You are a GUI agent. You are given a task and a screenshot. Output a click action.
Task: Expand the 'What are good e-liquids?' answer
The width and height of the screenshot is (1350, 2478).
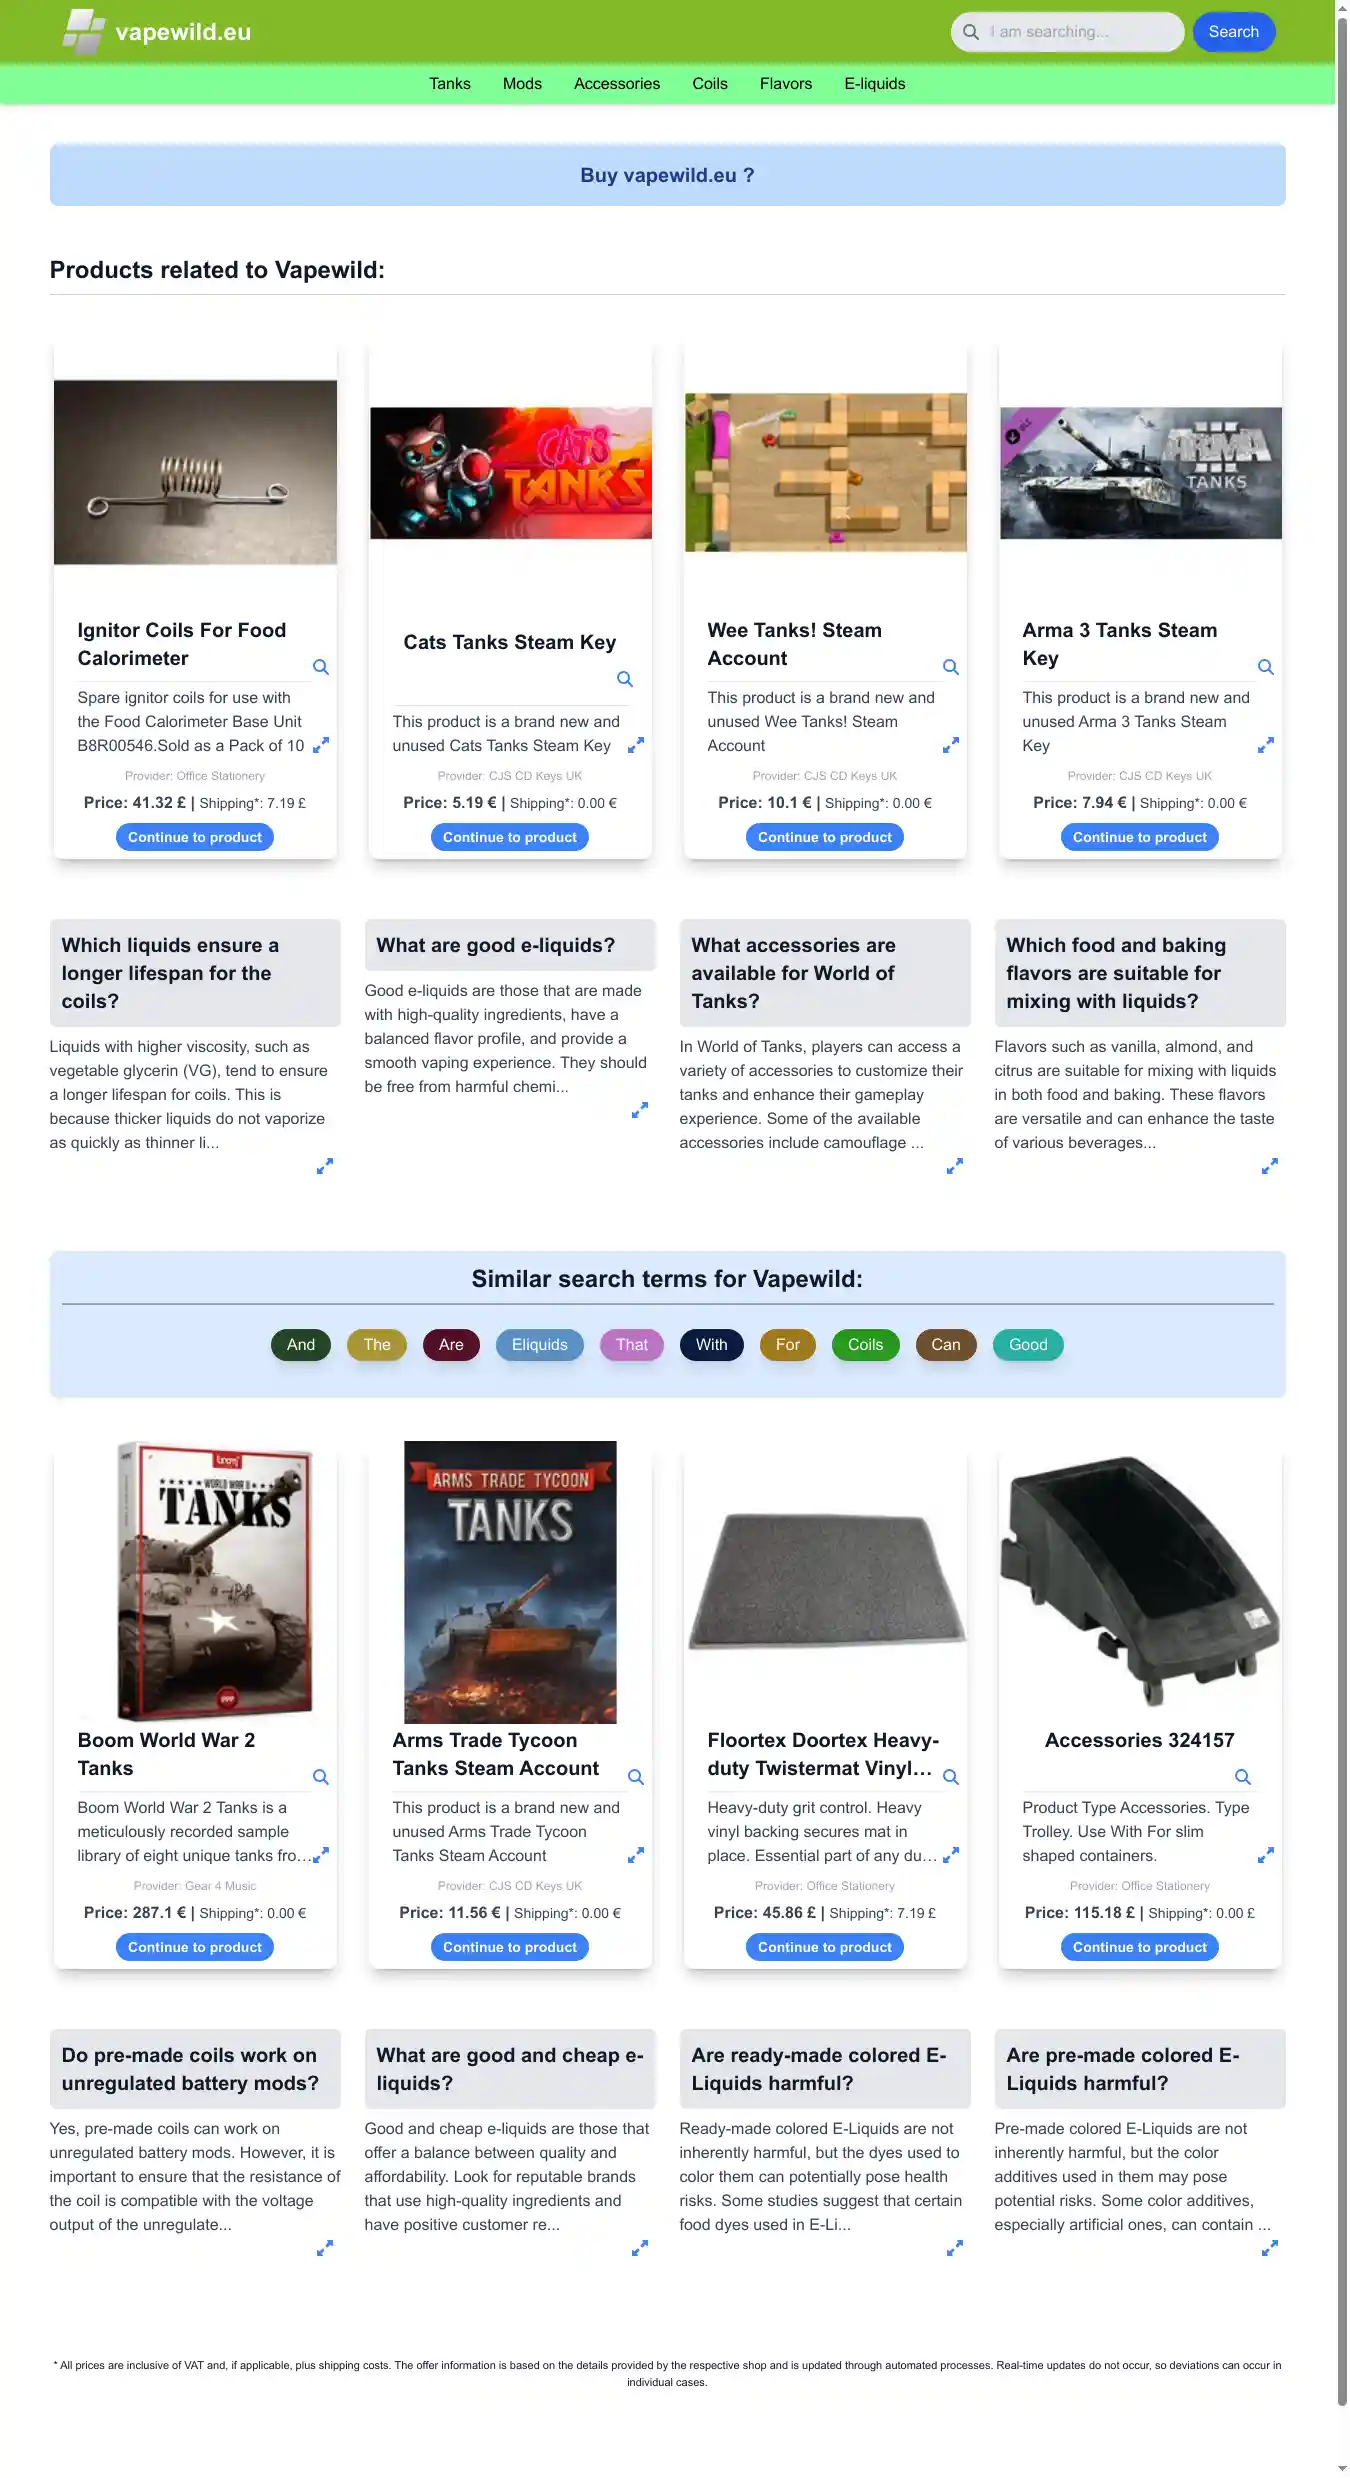coord(640,1110)
